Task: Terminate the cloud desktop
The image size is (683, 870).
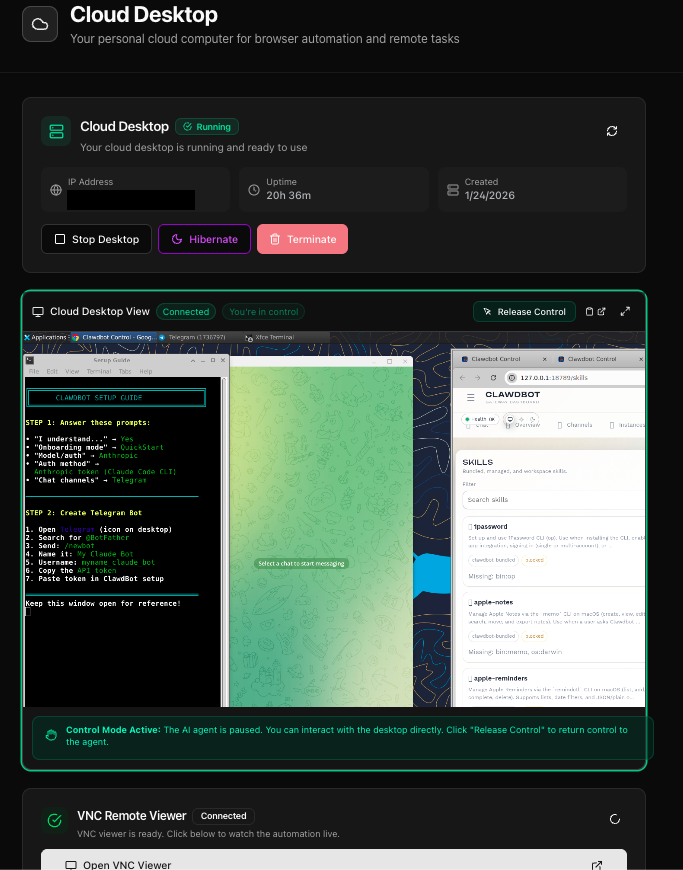Action: click(x=302, y=239)
